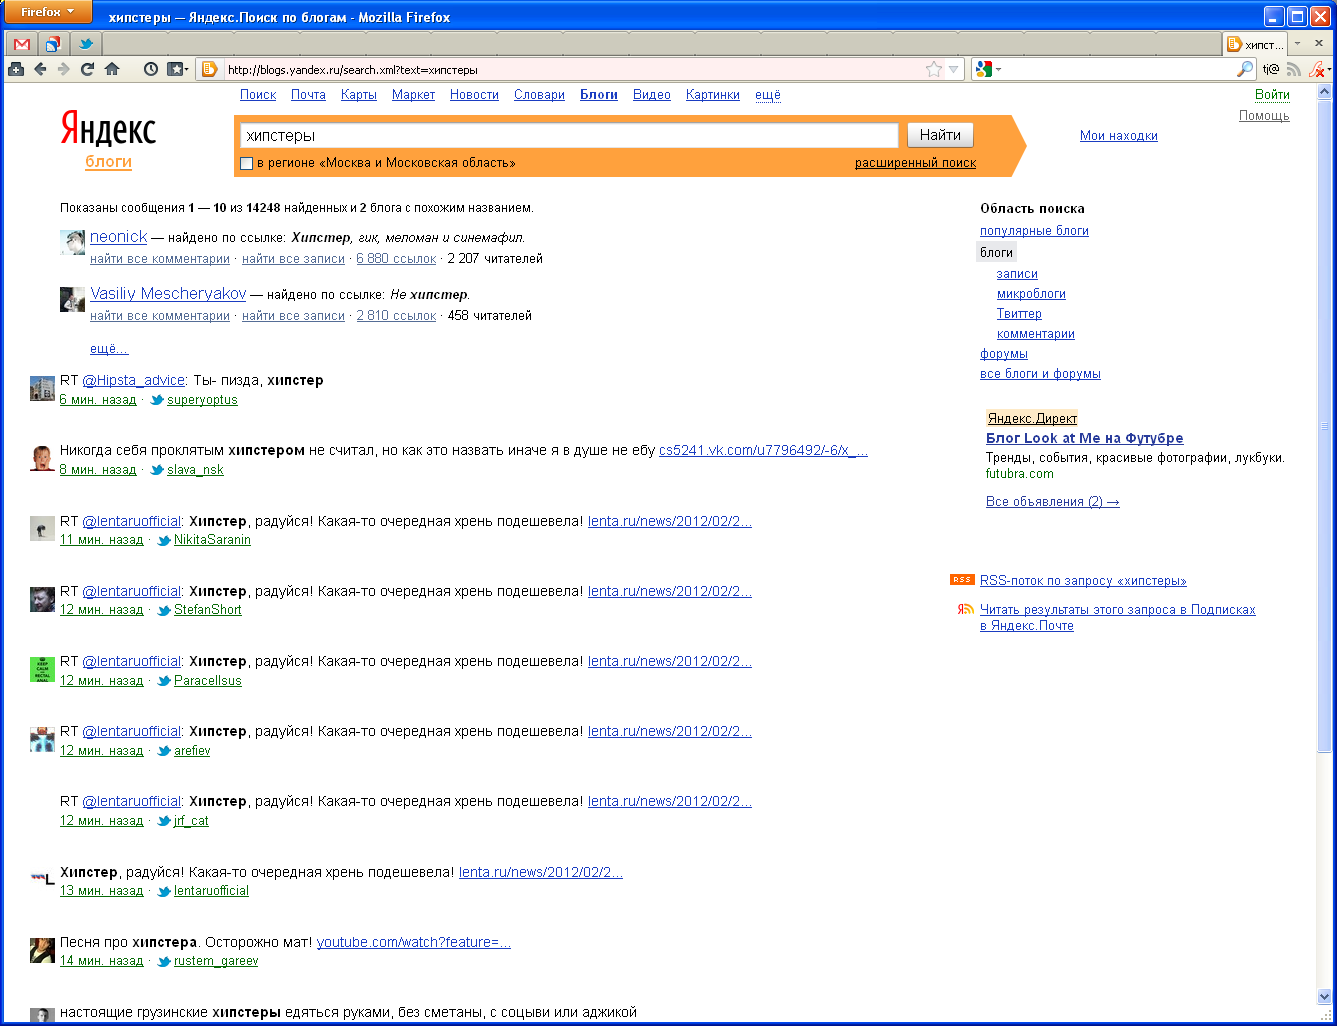Image resolution: width=1337 pixels, height=1026 pixels.
Task: Open the Google search engine selector
Action: [x=988, y=69]
